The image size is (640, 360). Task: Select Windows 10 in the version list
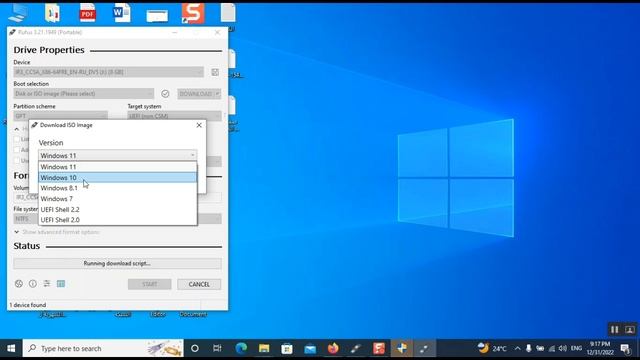point(118,178)
